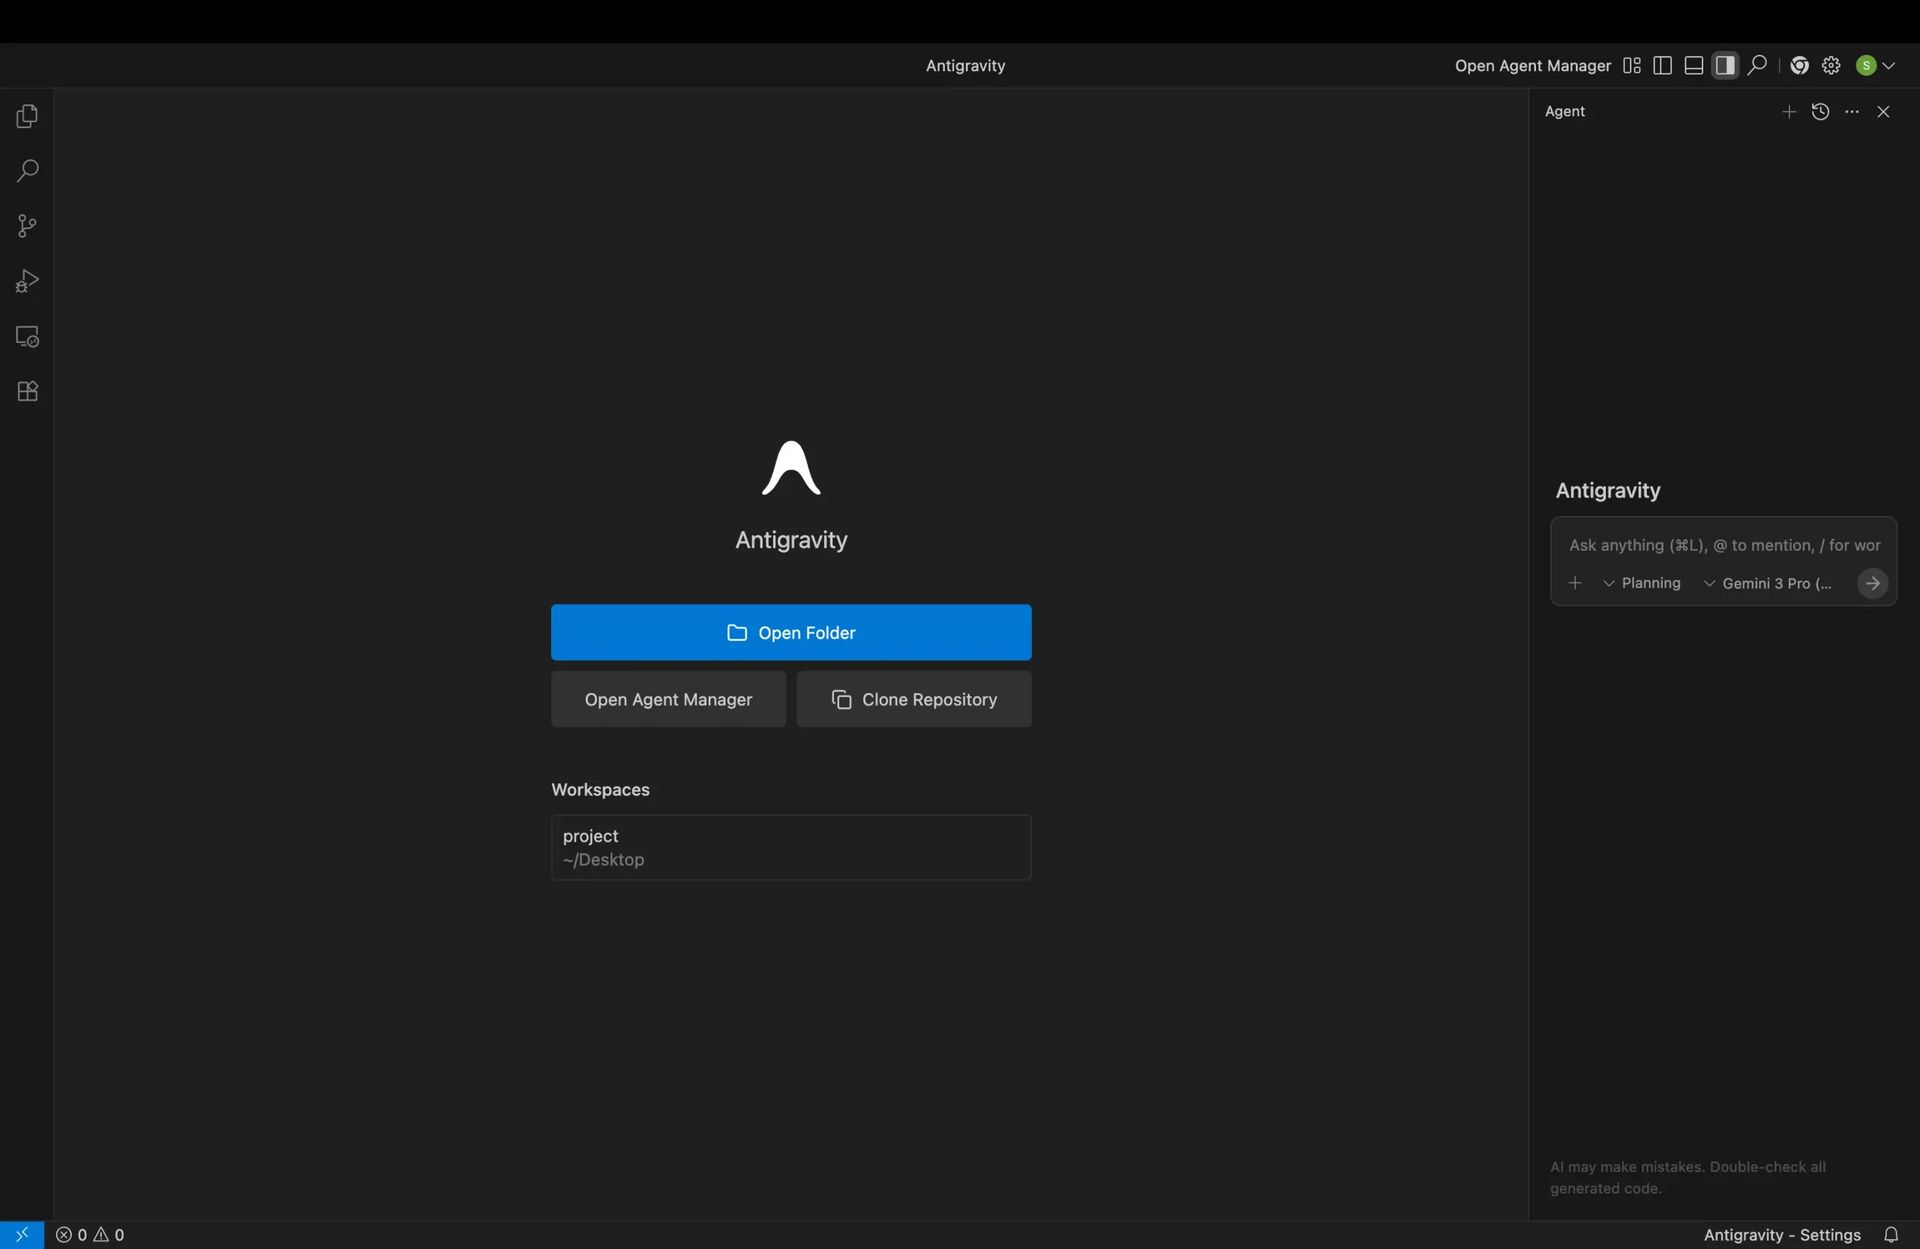
Task: Open browser preview with the Chrome icon
Action: tap(1799, 65)
